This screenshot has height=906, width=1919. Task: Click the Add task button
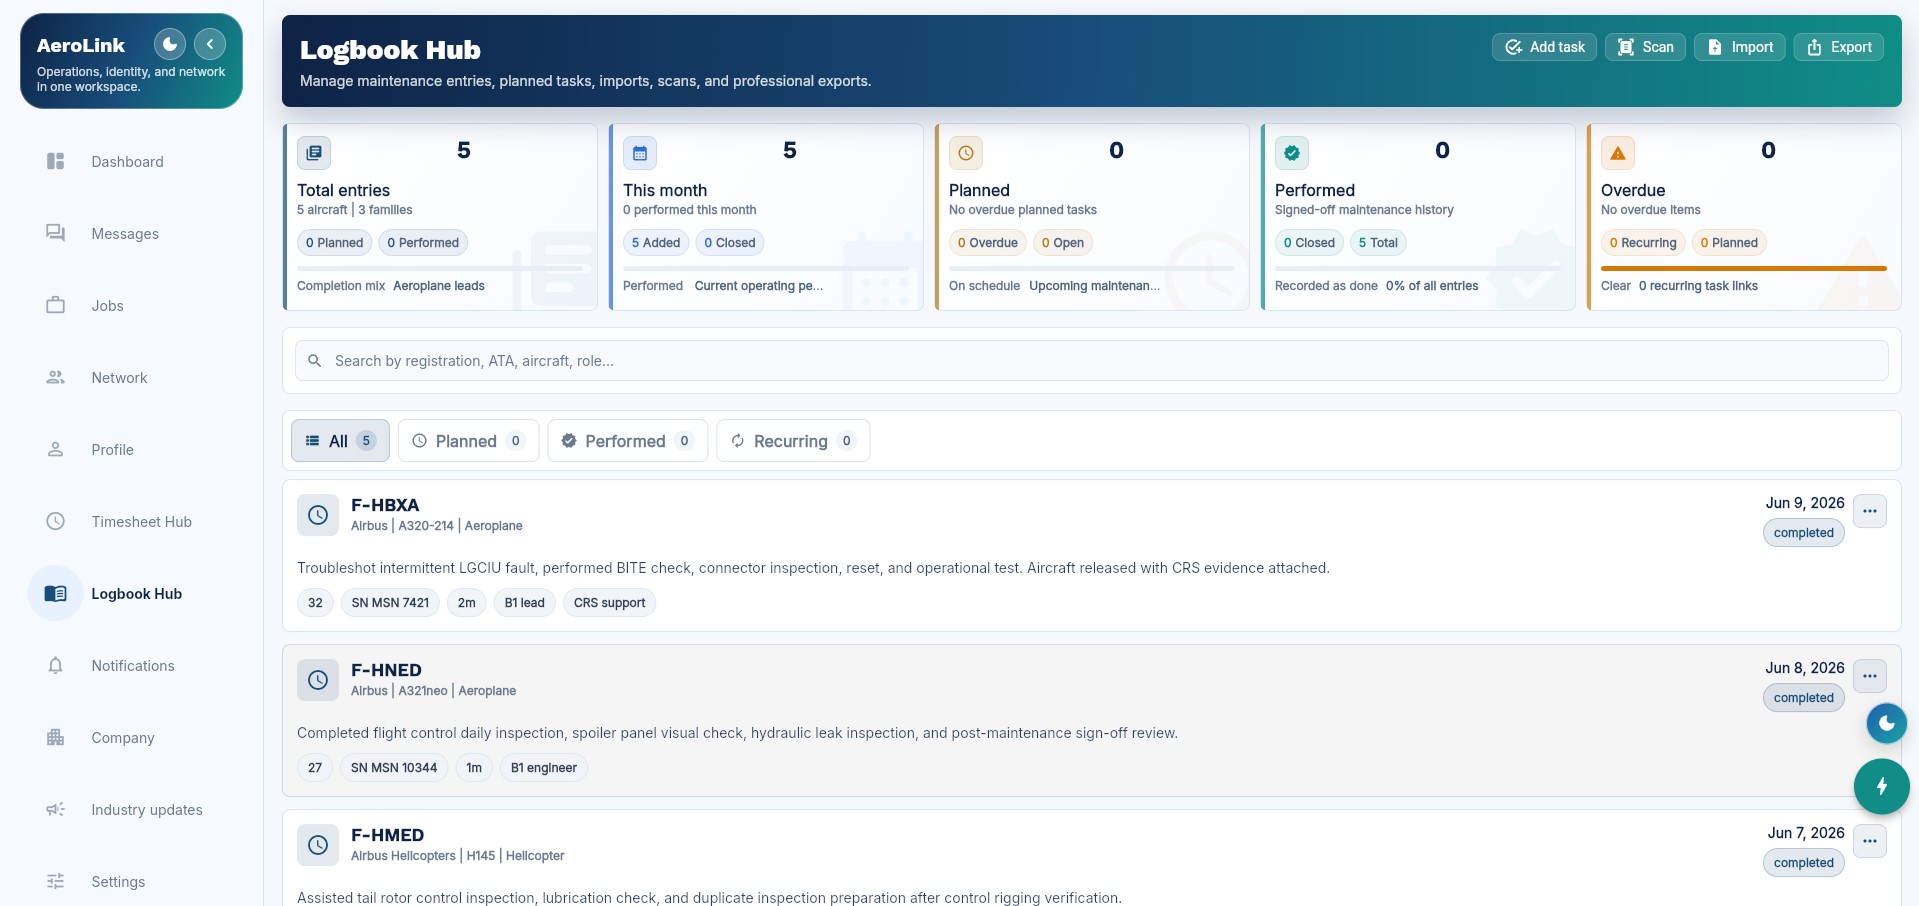[x=1544, y=47]
